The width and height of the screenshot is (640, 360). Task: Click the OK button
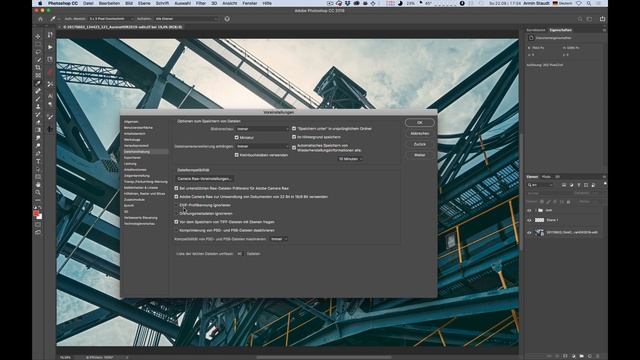pyautogui.click(x=420, y=122)
